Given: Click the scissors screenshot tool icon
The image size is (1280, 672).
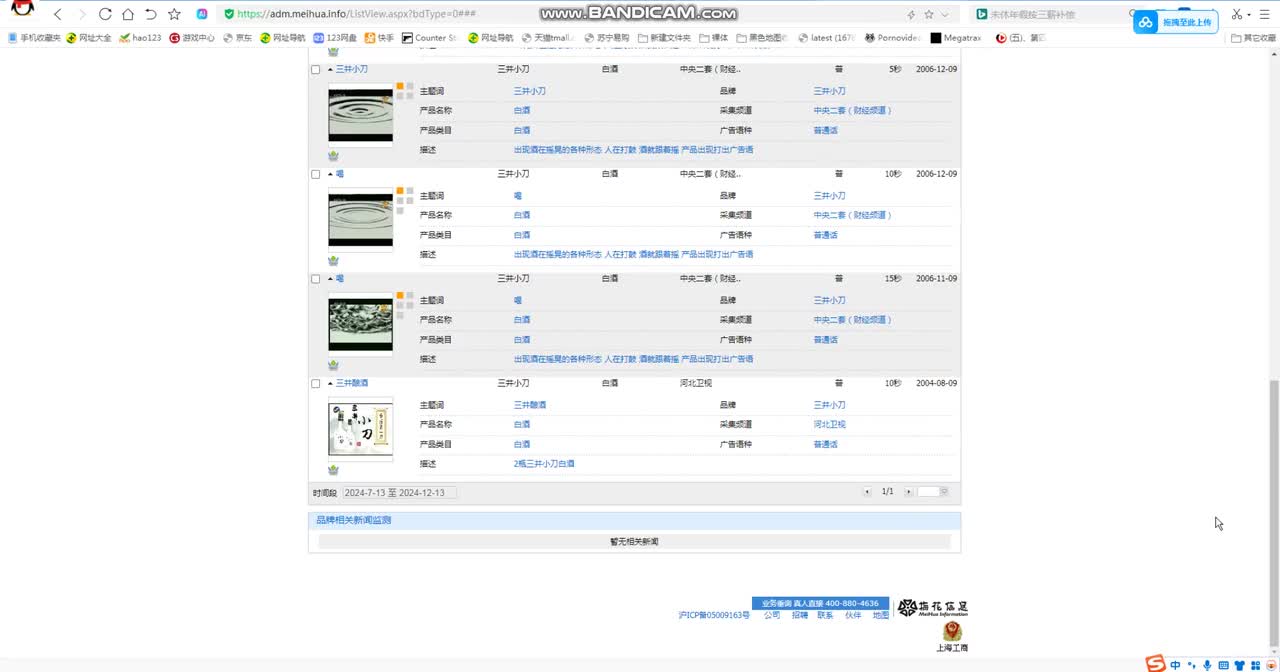Looking at the screenshot, I should point(1237,14).
